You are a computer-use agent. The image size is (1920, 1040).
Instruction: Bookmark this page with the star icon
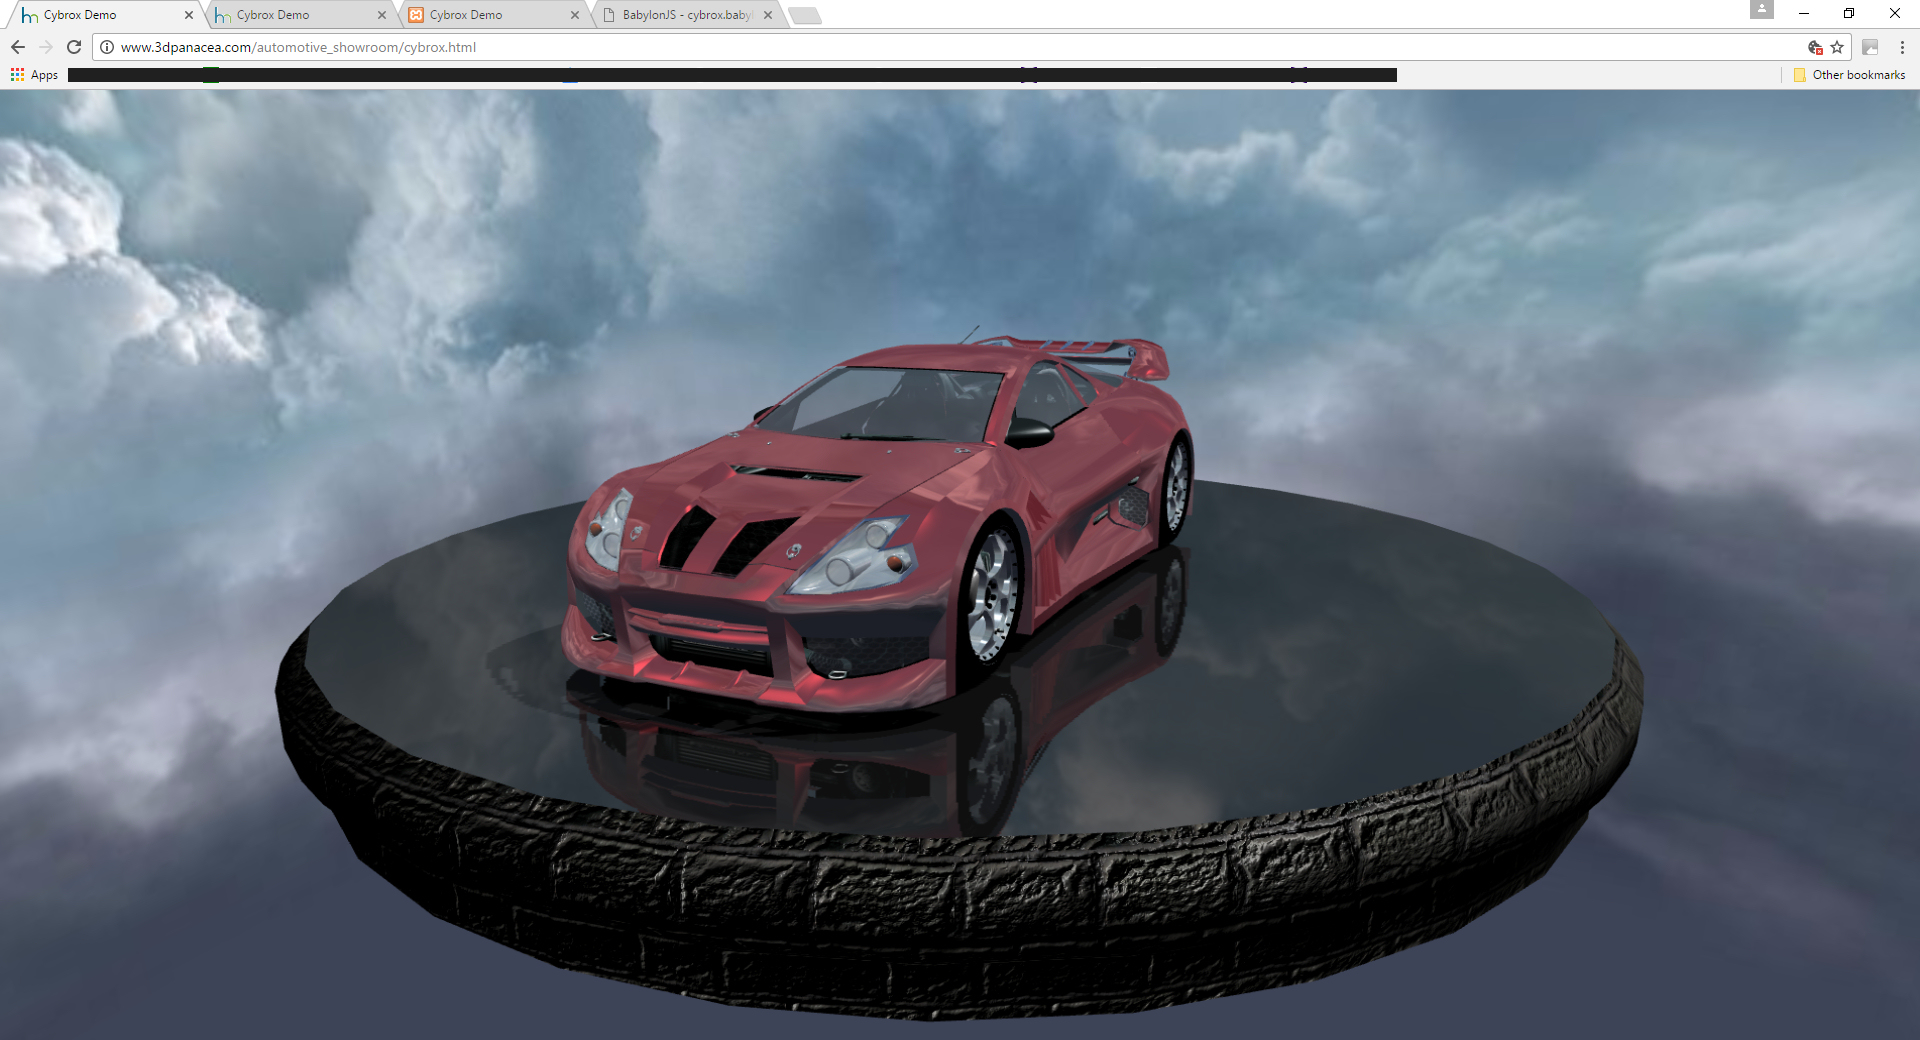pyautogui.click(x=1837, y=47)
